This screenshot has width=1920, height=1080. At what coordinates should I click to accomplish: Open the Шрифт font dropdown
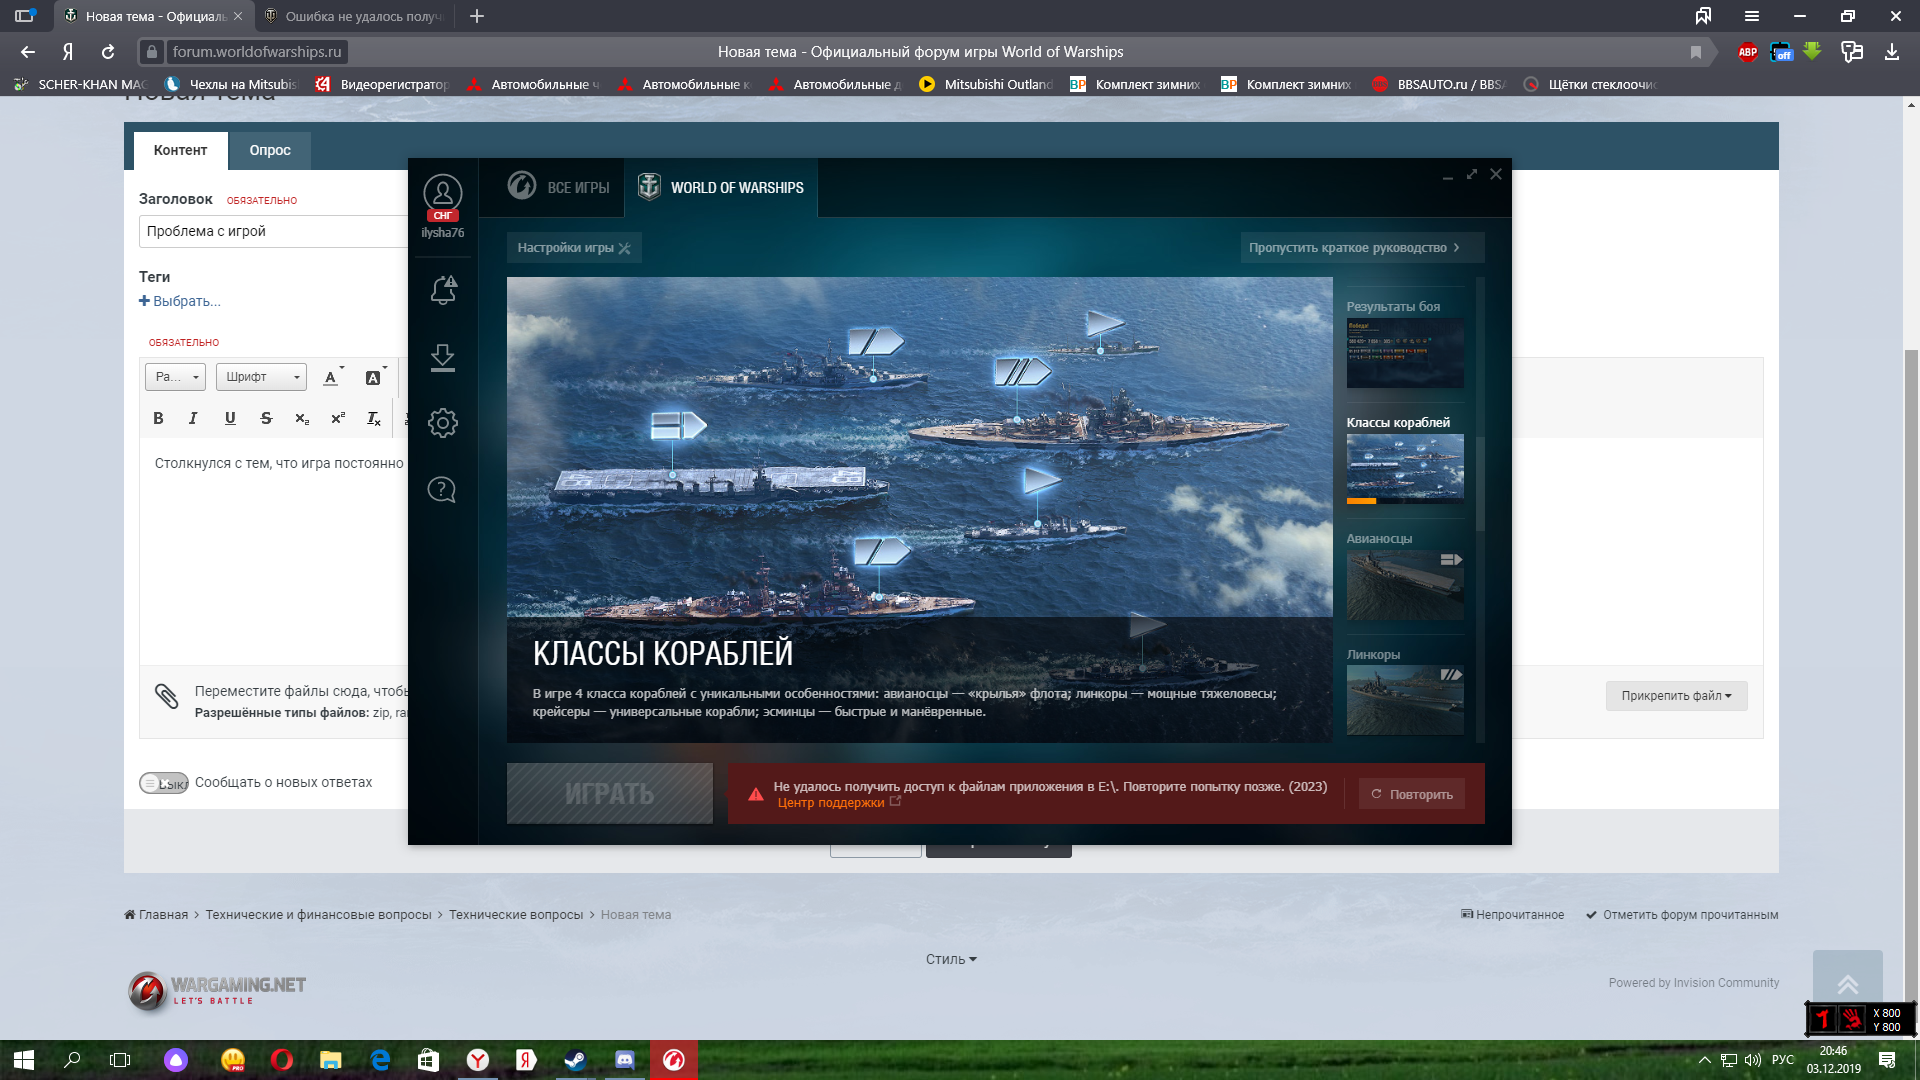tap(261, 377)
